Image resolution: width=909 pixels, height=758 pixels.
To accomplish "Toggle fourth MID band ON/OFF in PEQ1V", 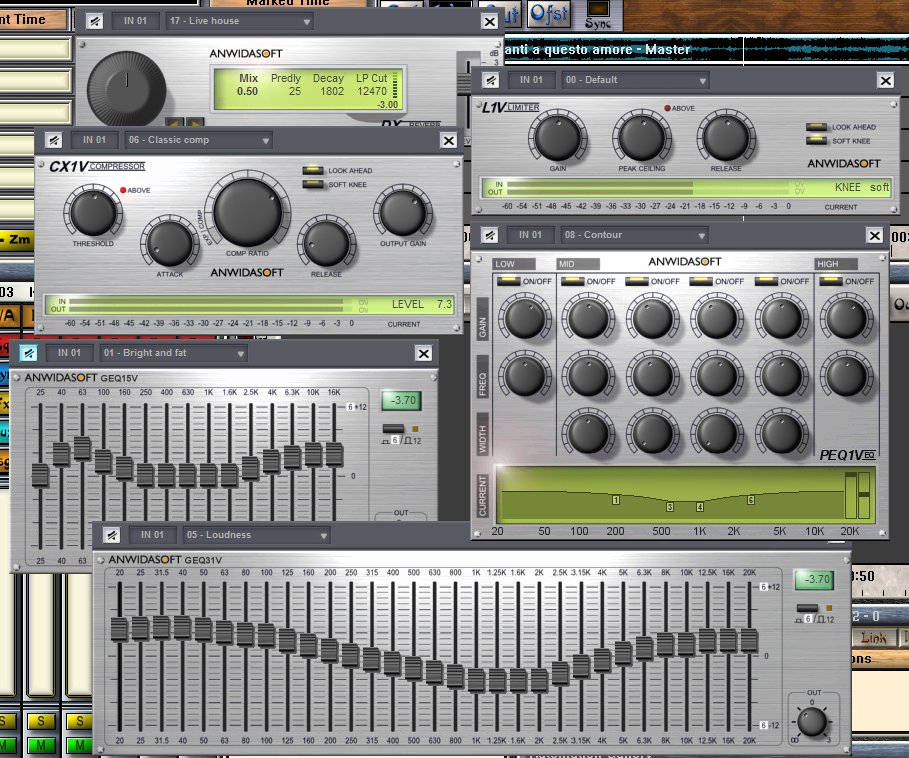I will (x=766, y=281).
